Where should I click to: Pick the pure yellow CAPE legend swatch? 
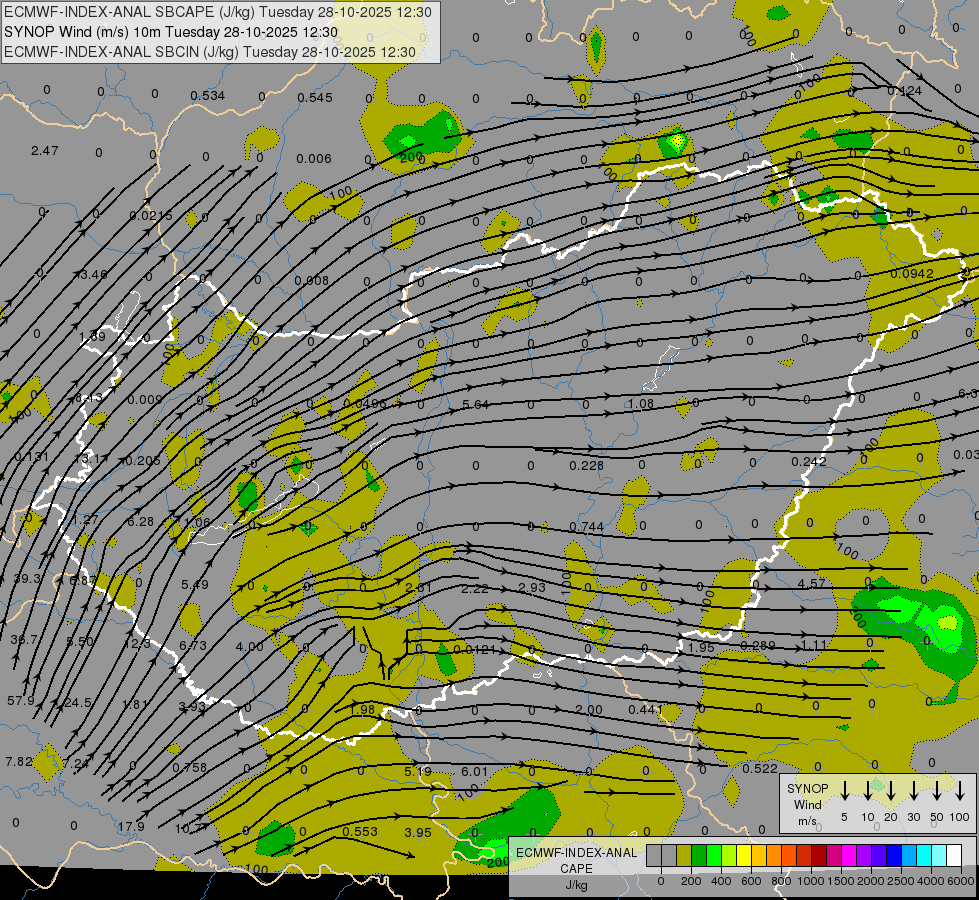coord(744,855)
